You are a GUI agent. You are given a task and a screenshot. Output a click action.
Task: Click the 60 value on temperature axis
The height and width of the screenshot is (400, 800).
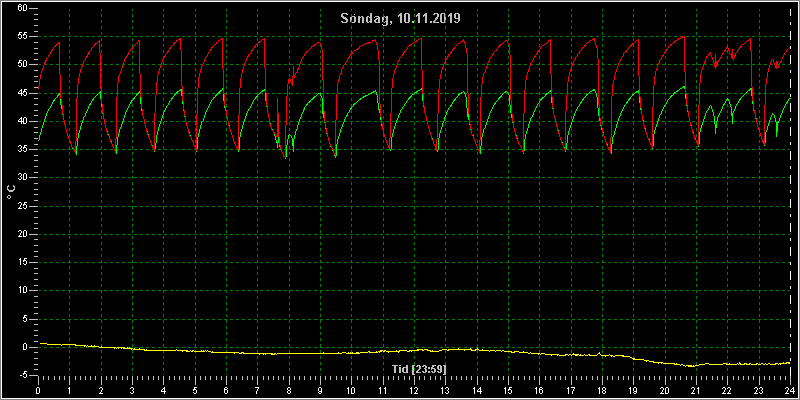(x=22, y=8)
